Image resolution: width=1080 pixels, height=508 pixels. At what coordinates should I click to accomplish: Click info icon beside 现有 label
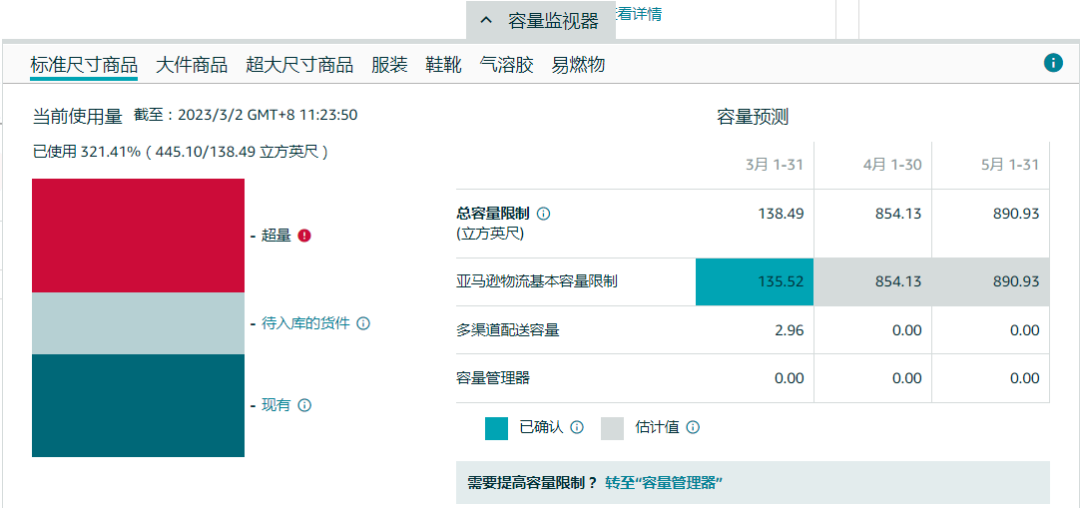(305, 405)
